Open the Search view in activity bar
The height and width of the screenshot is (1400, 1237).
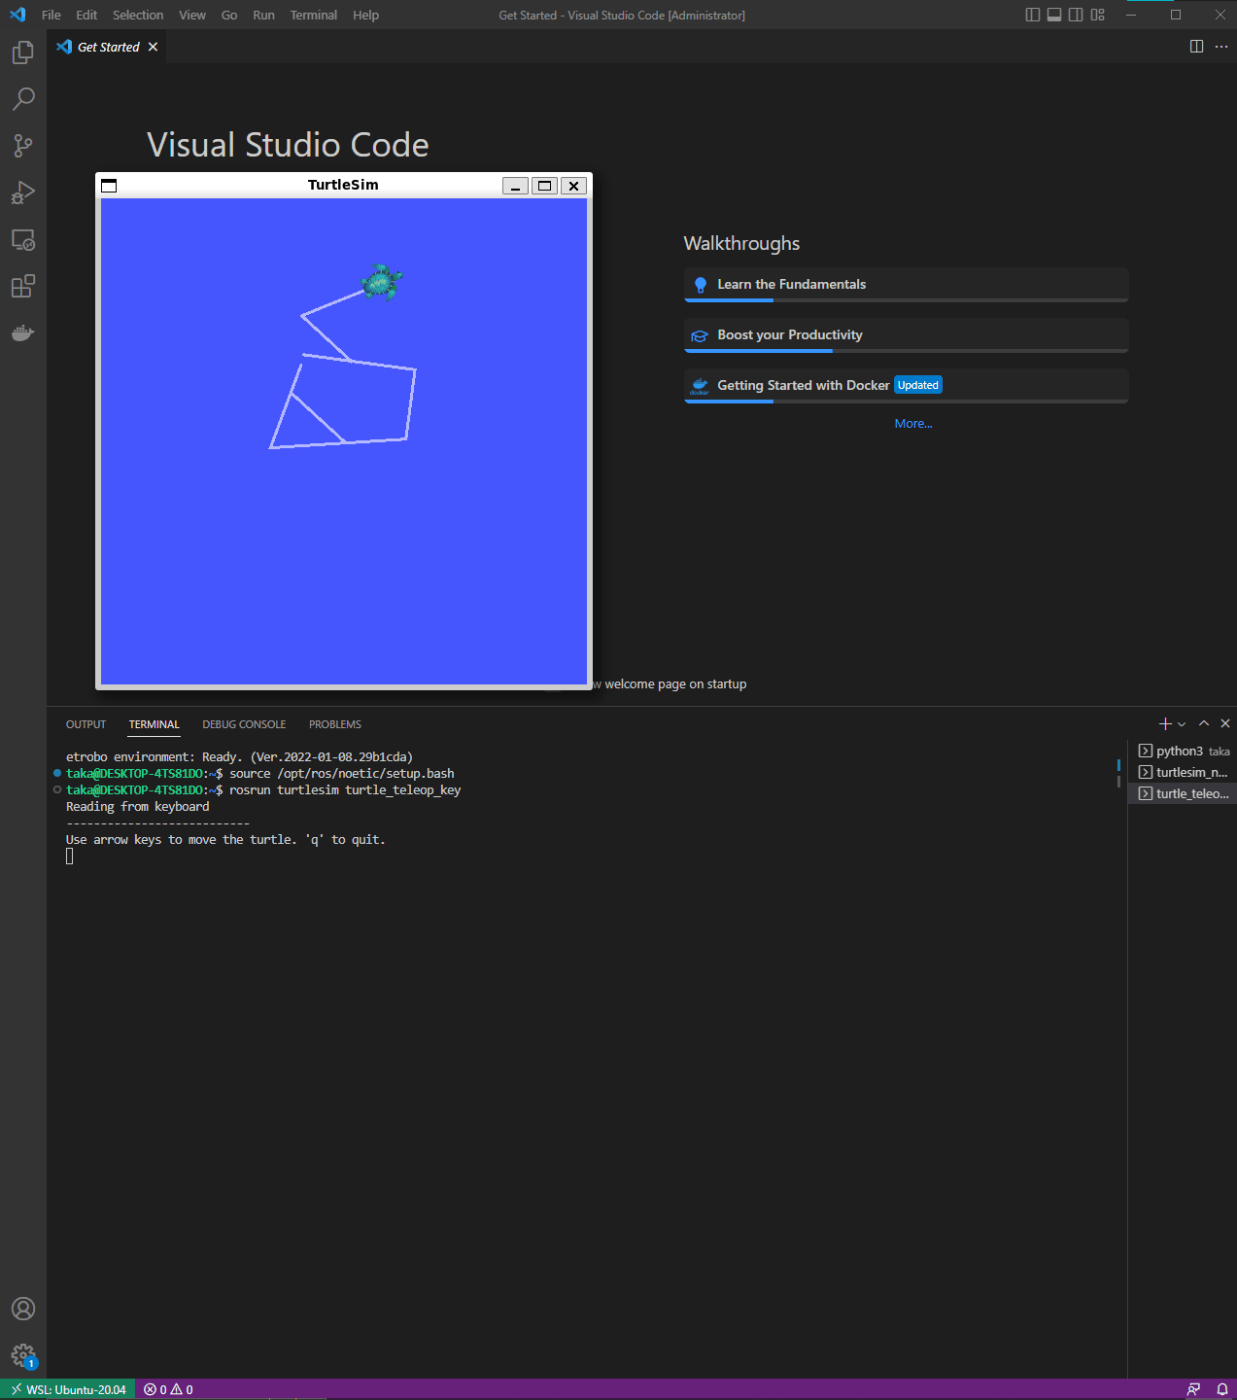click(x=23, y=99)
